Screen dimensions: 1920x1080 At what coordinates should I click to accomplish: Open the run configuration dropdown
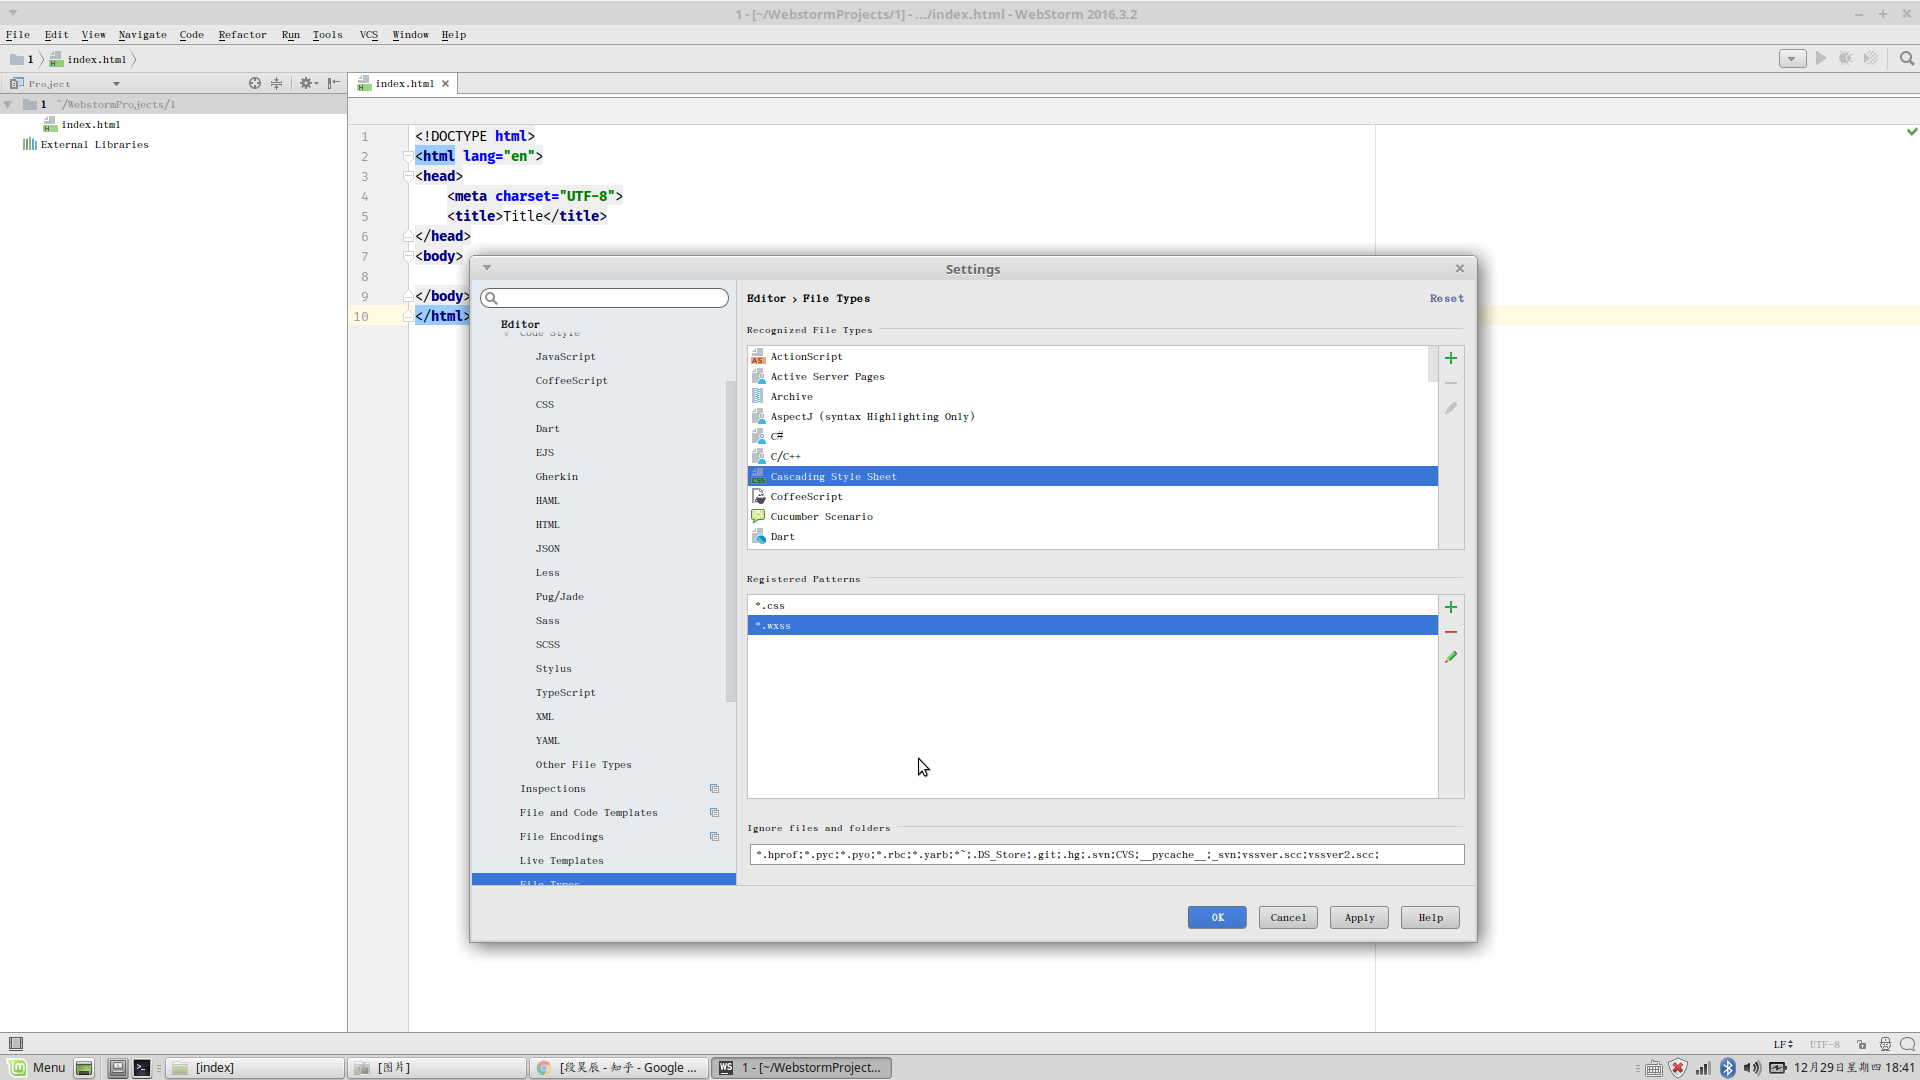coord(1792,59)
